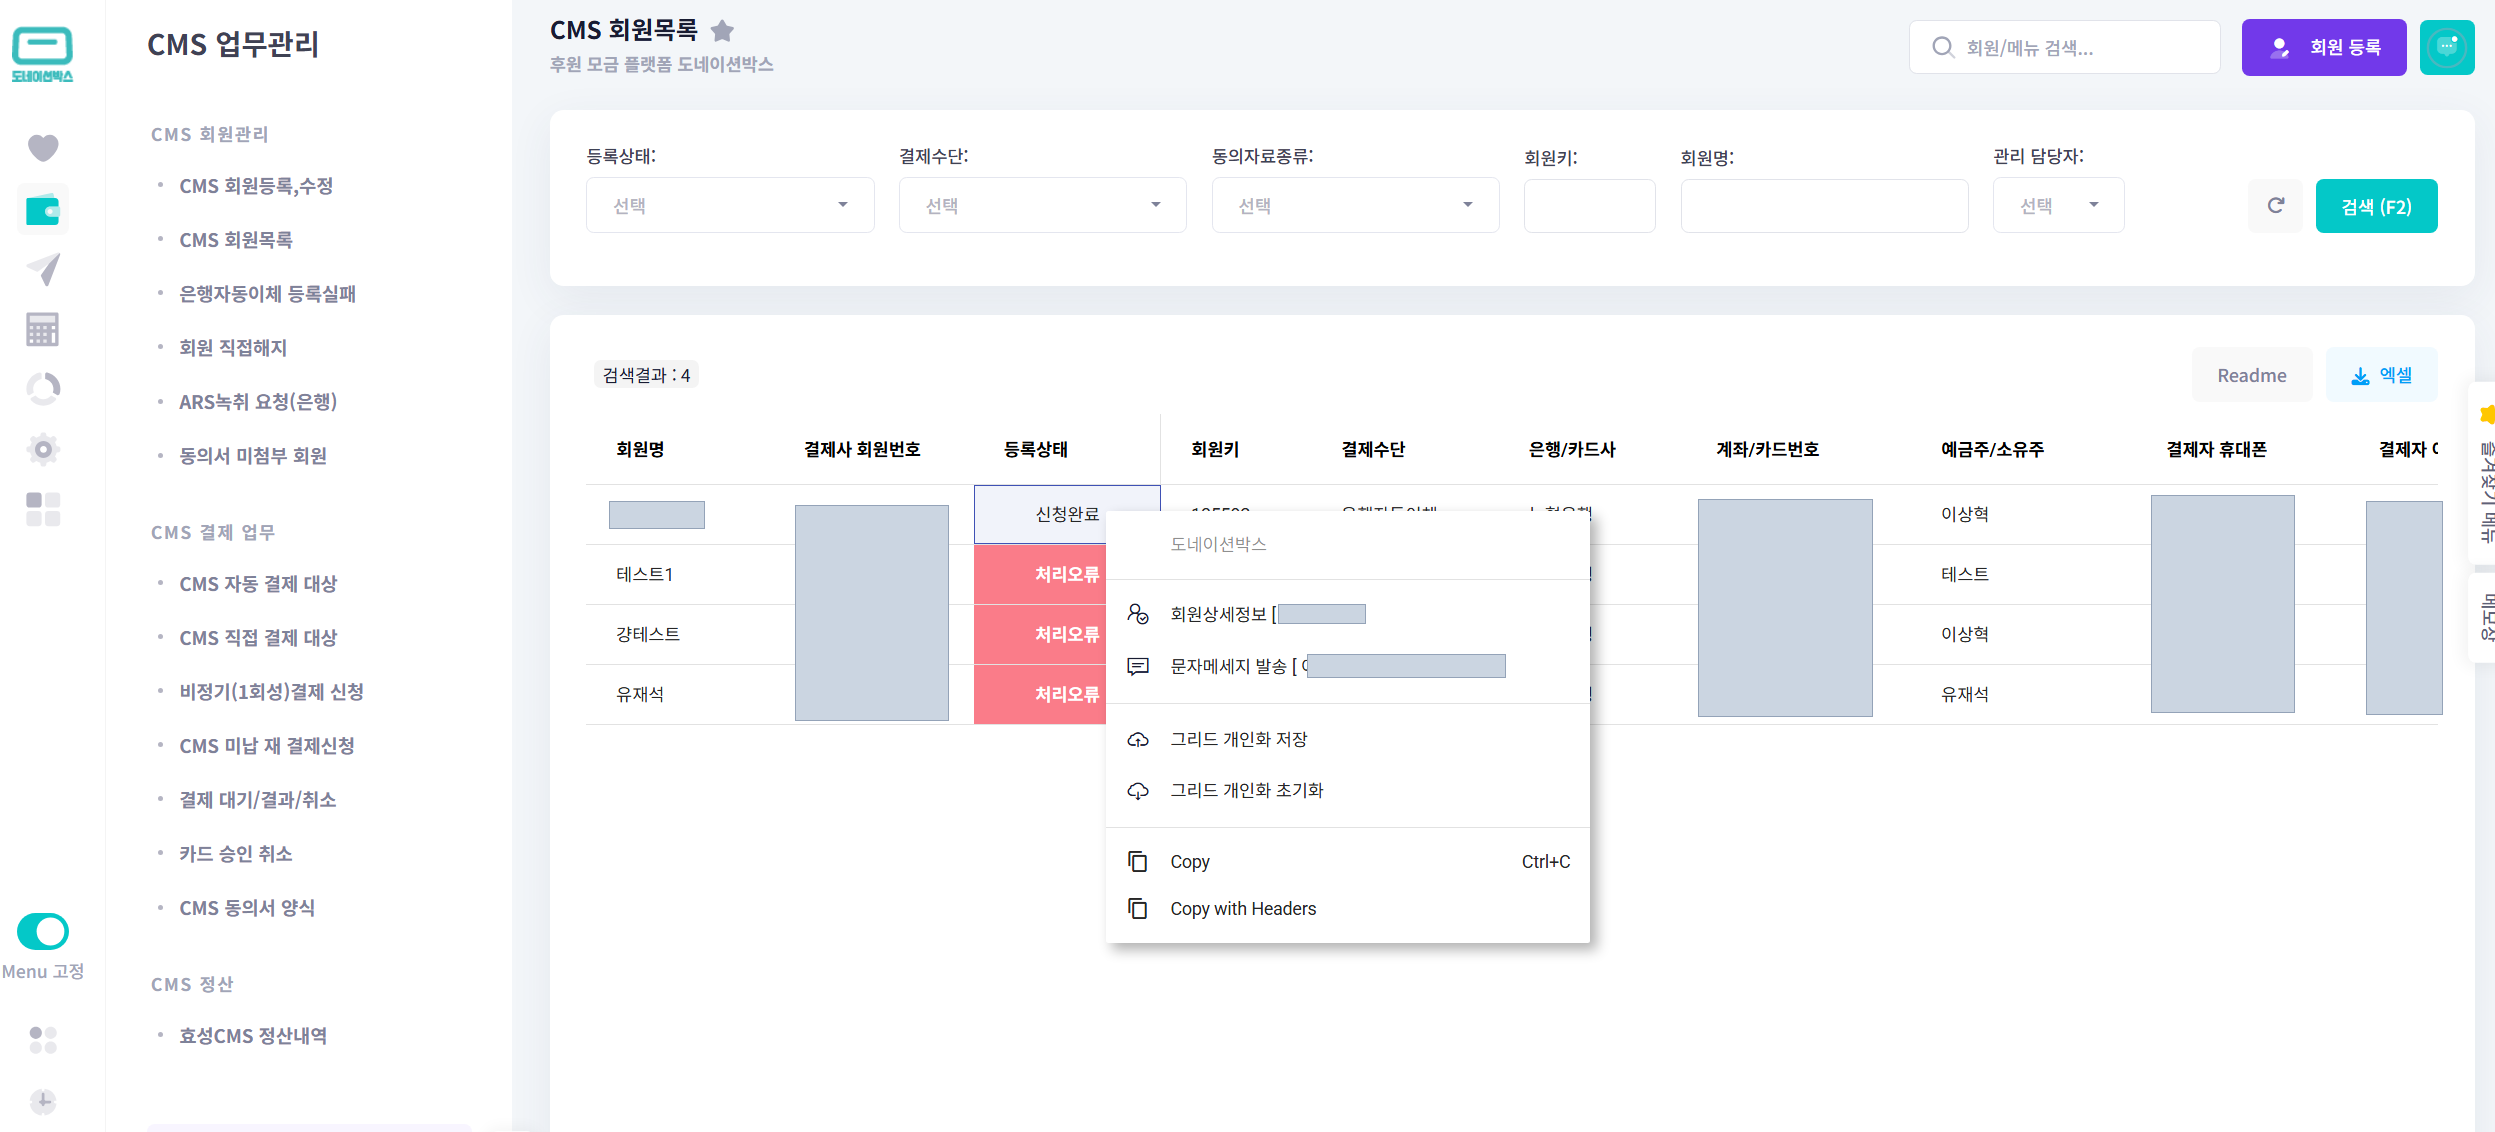Viewport: 2495px width, 1132px height.
Task: Click the Readme button
Action: pyautogui.click(x=2251, y=375)
